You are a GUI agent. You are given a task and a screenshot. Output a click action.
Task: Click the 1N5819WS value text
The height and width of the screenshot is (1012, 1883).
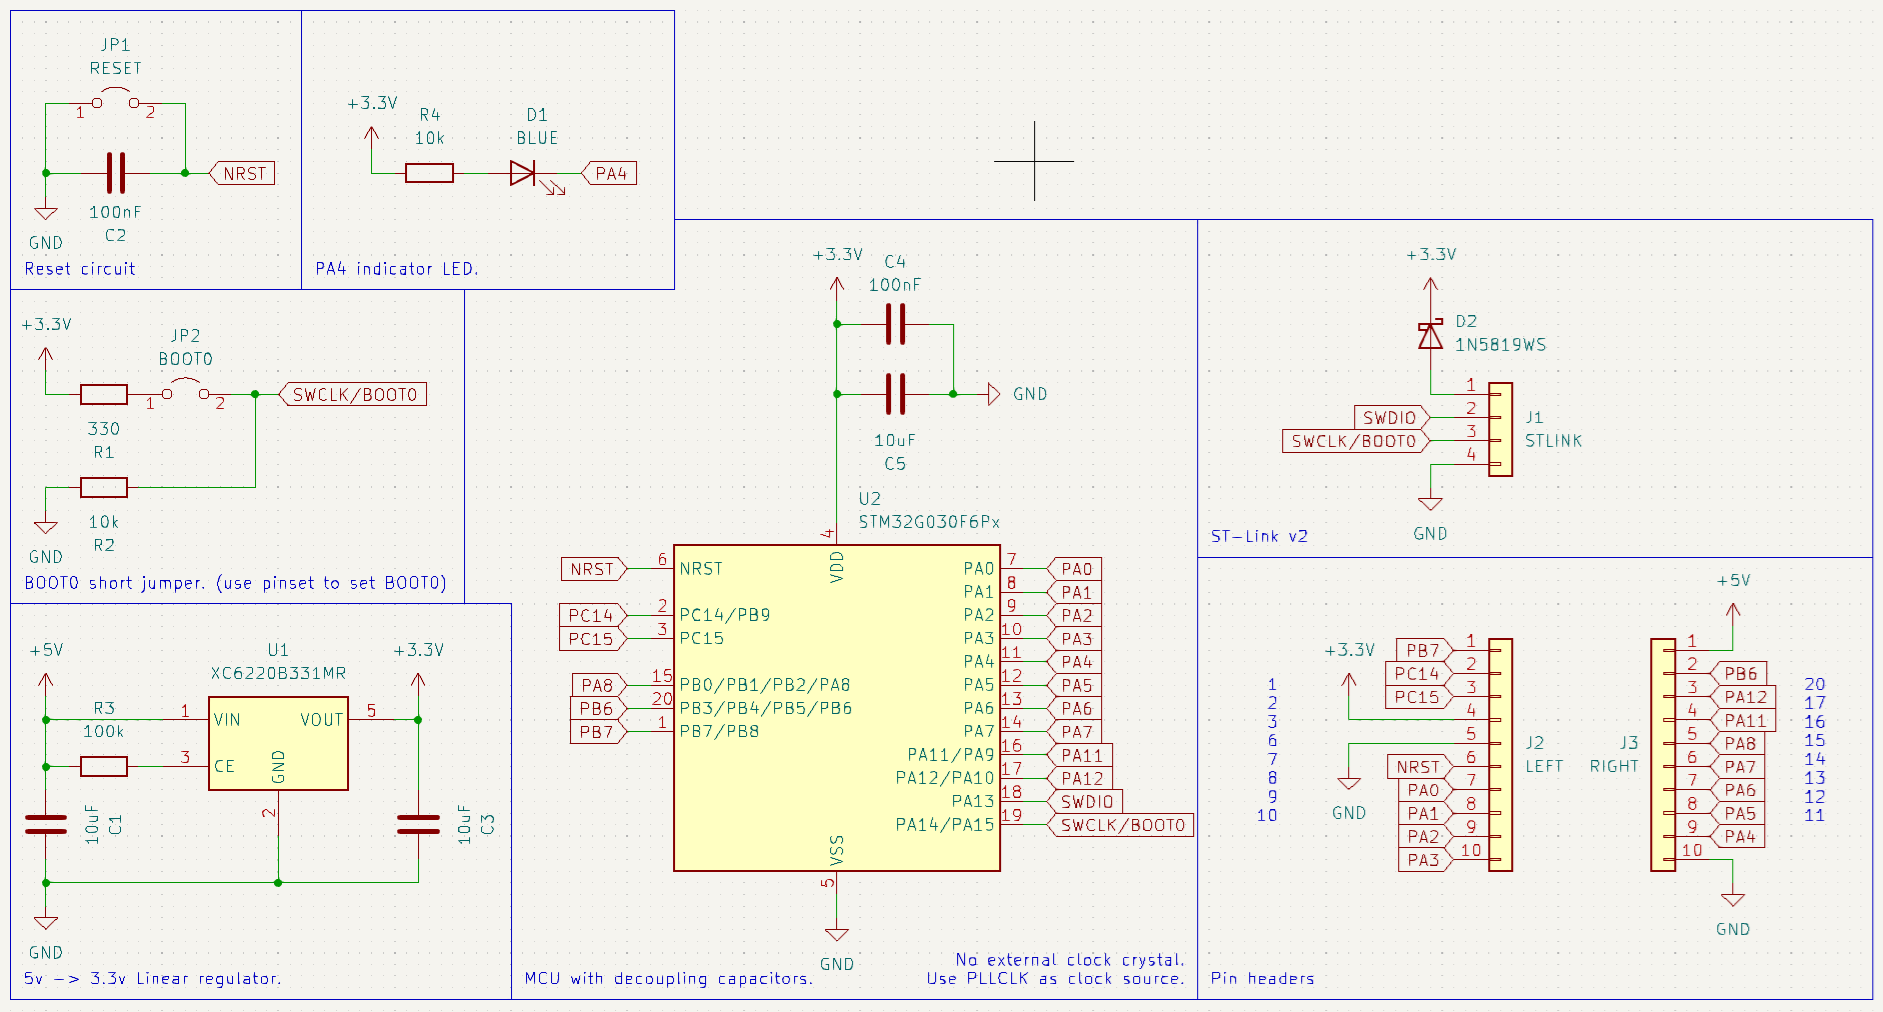coord(1500,345)
